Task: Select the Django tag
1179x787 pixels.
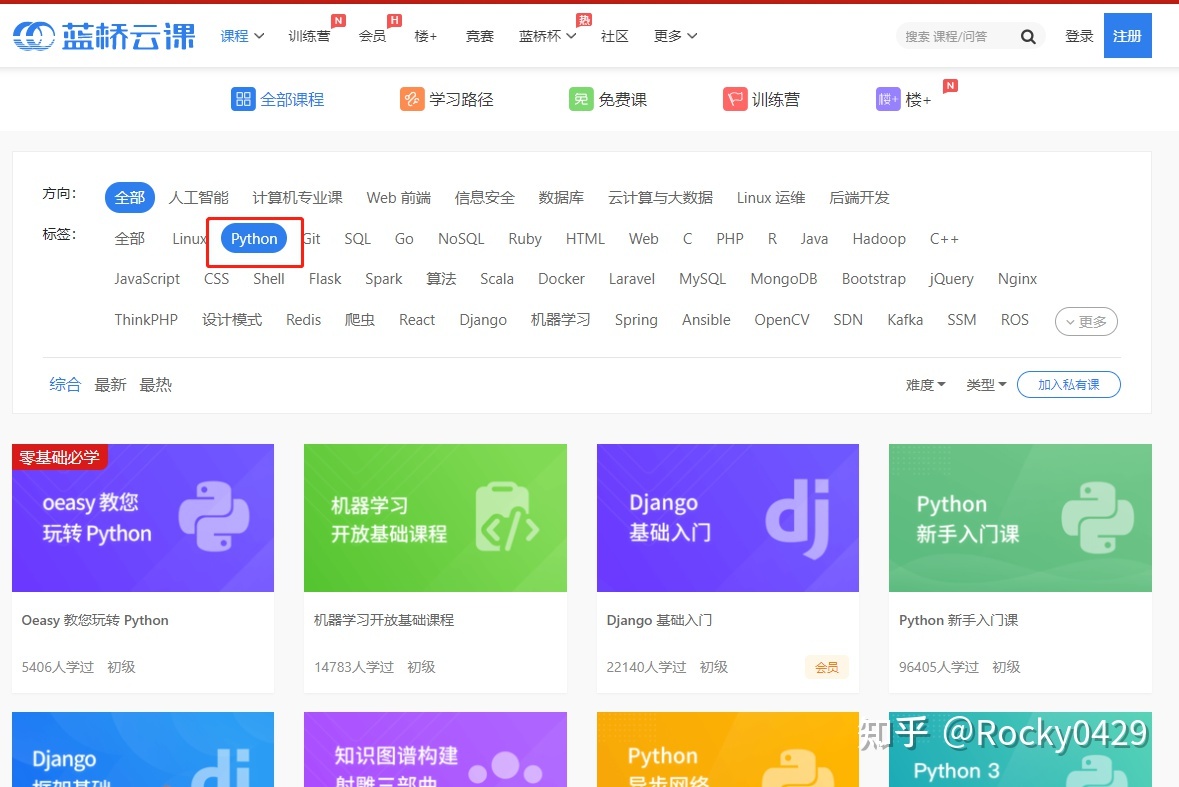Action: click(x=483, y=320)
